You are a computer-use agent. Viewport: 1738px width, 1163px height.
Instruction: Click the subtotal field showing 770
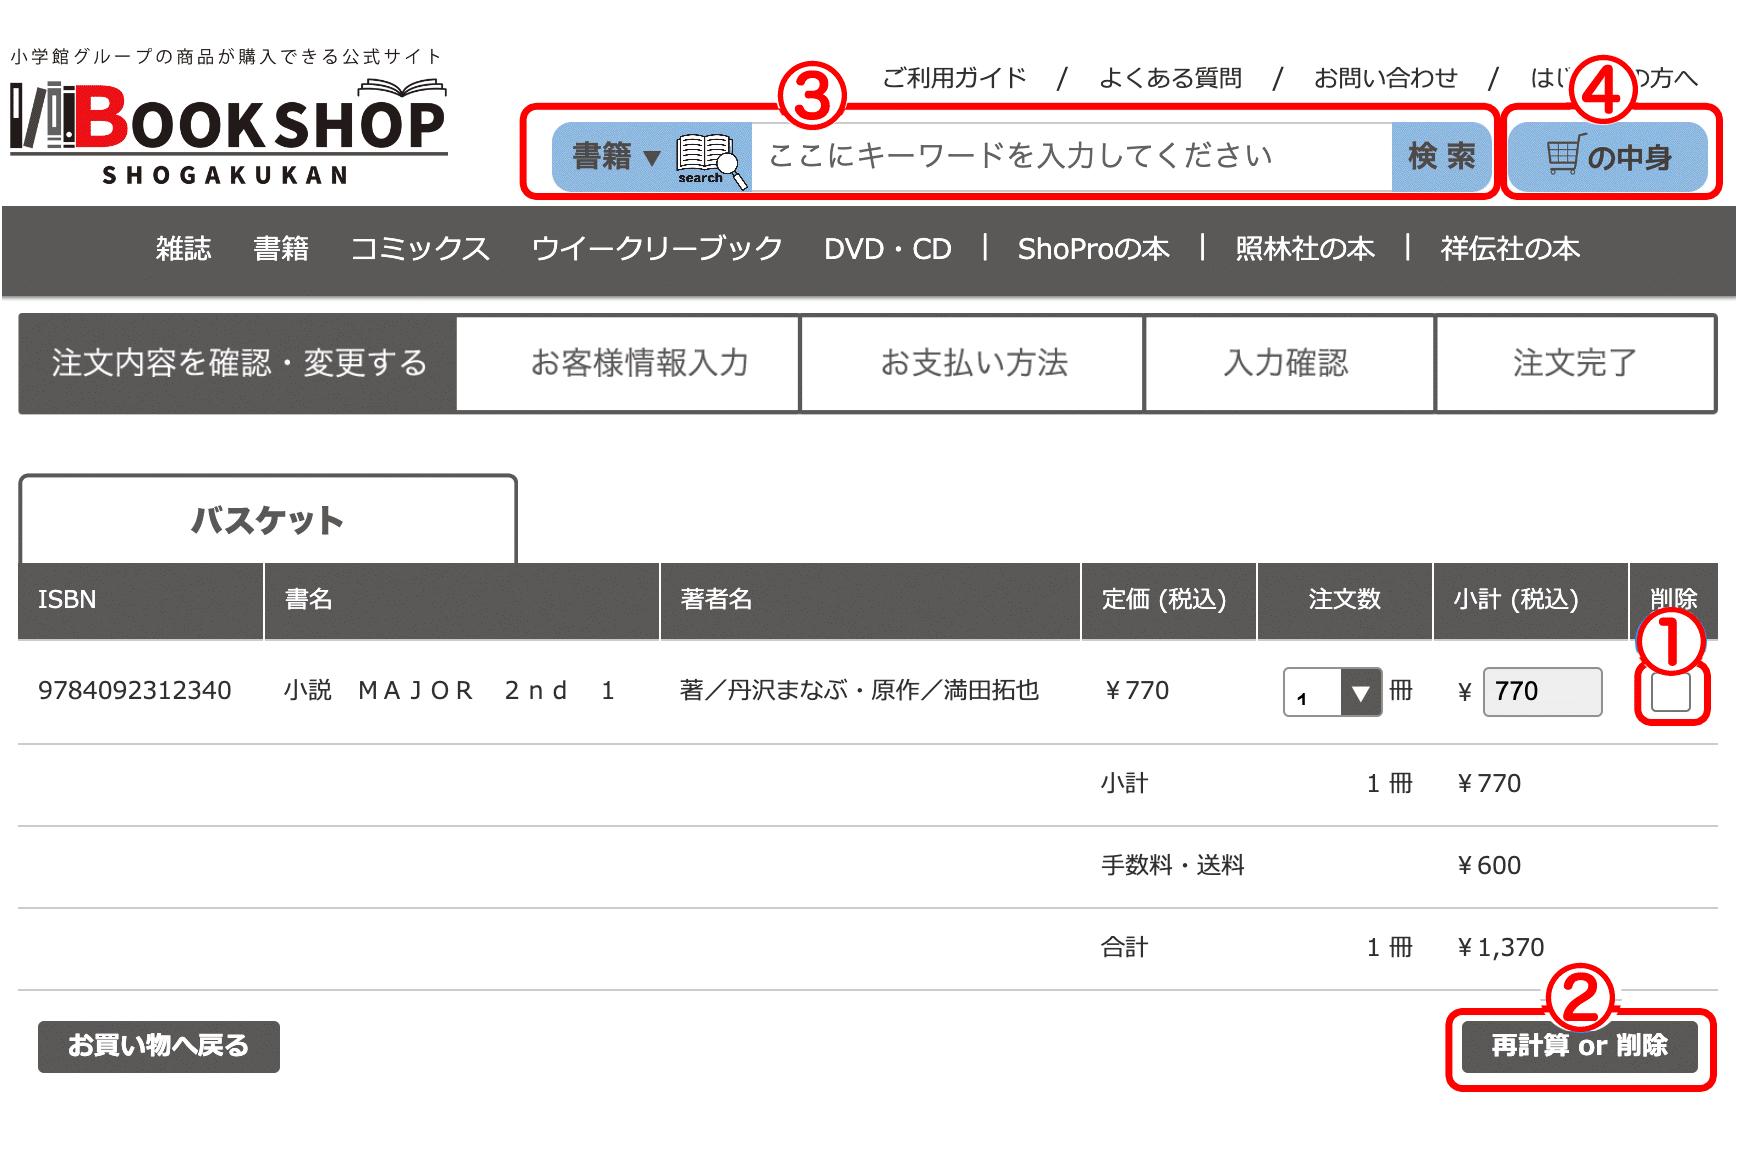pos(1541,692)
